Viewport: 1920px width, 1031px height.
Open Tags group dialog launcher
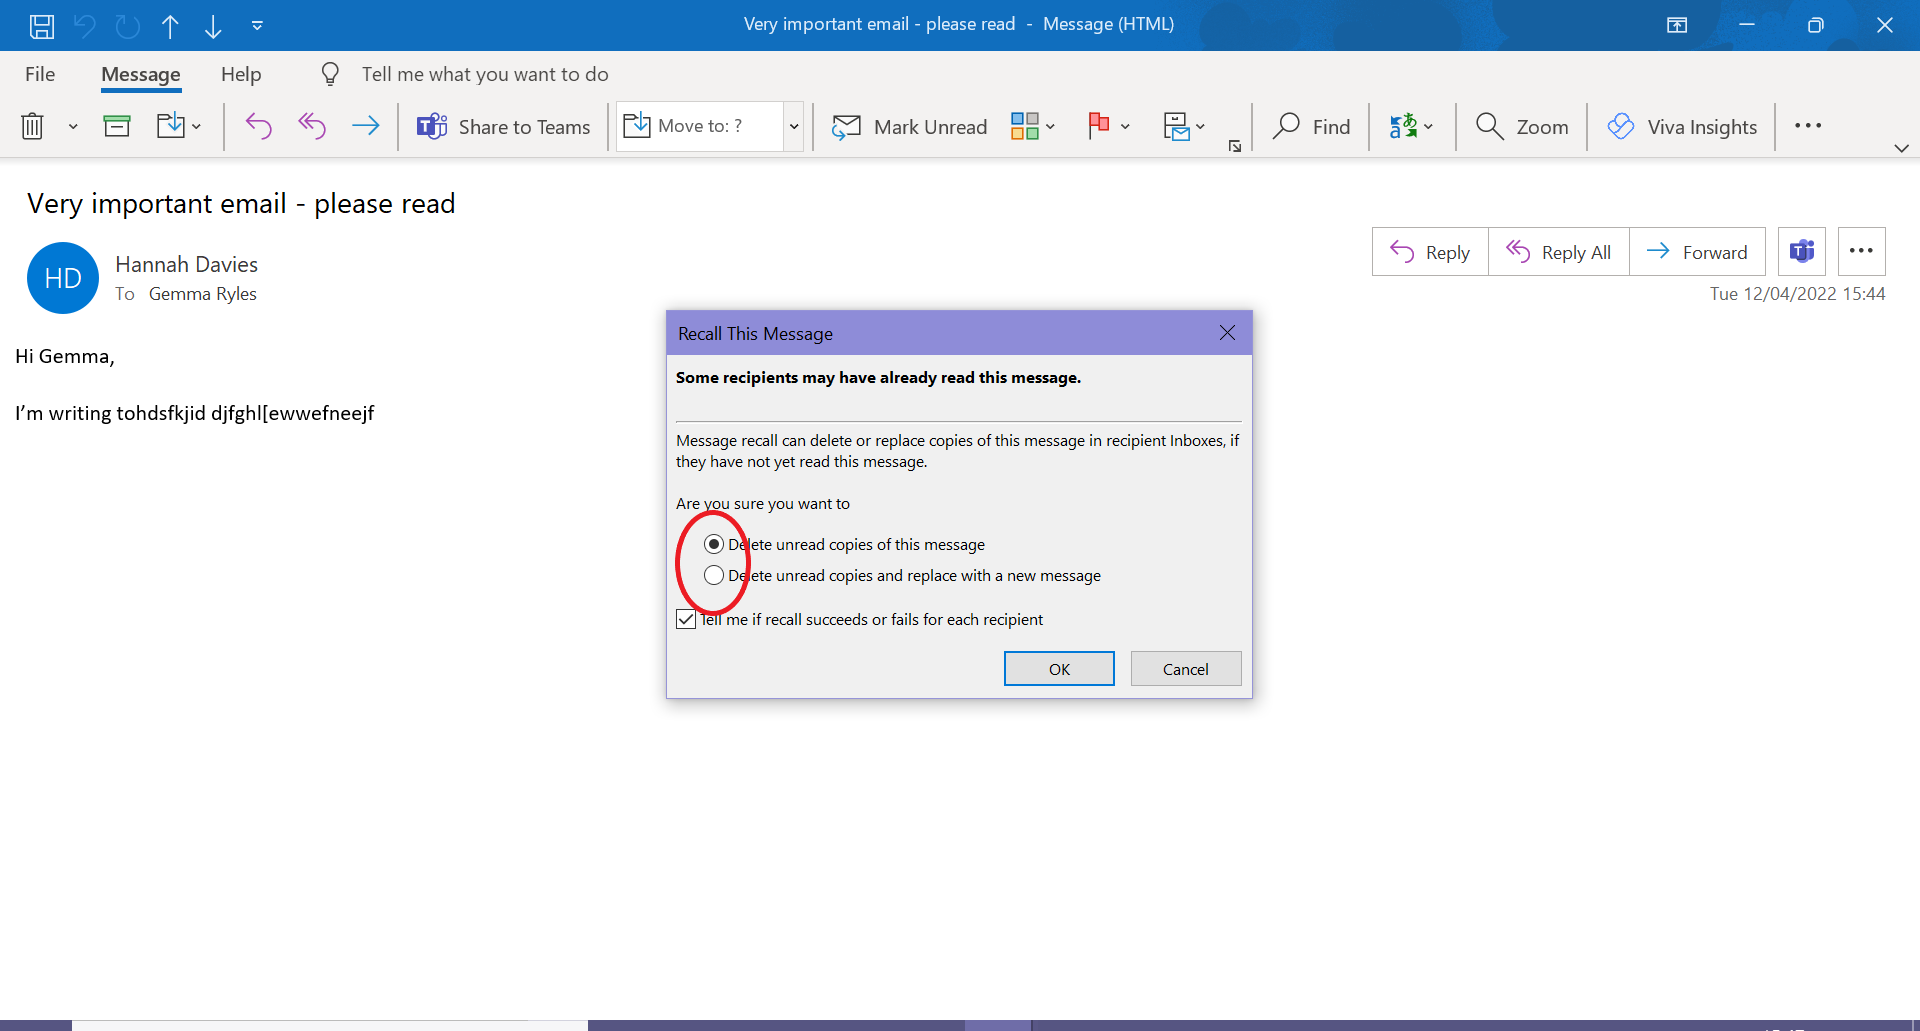click(x=1235, y=146)
